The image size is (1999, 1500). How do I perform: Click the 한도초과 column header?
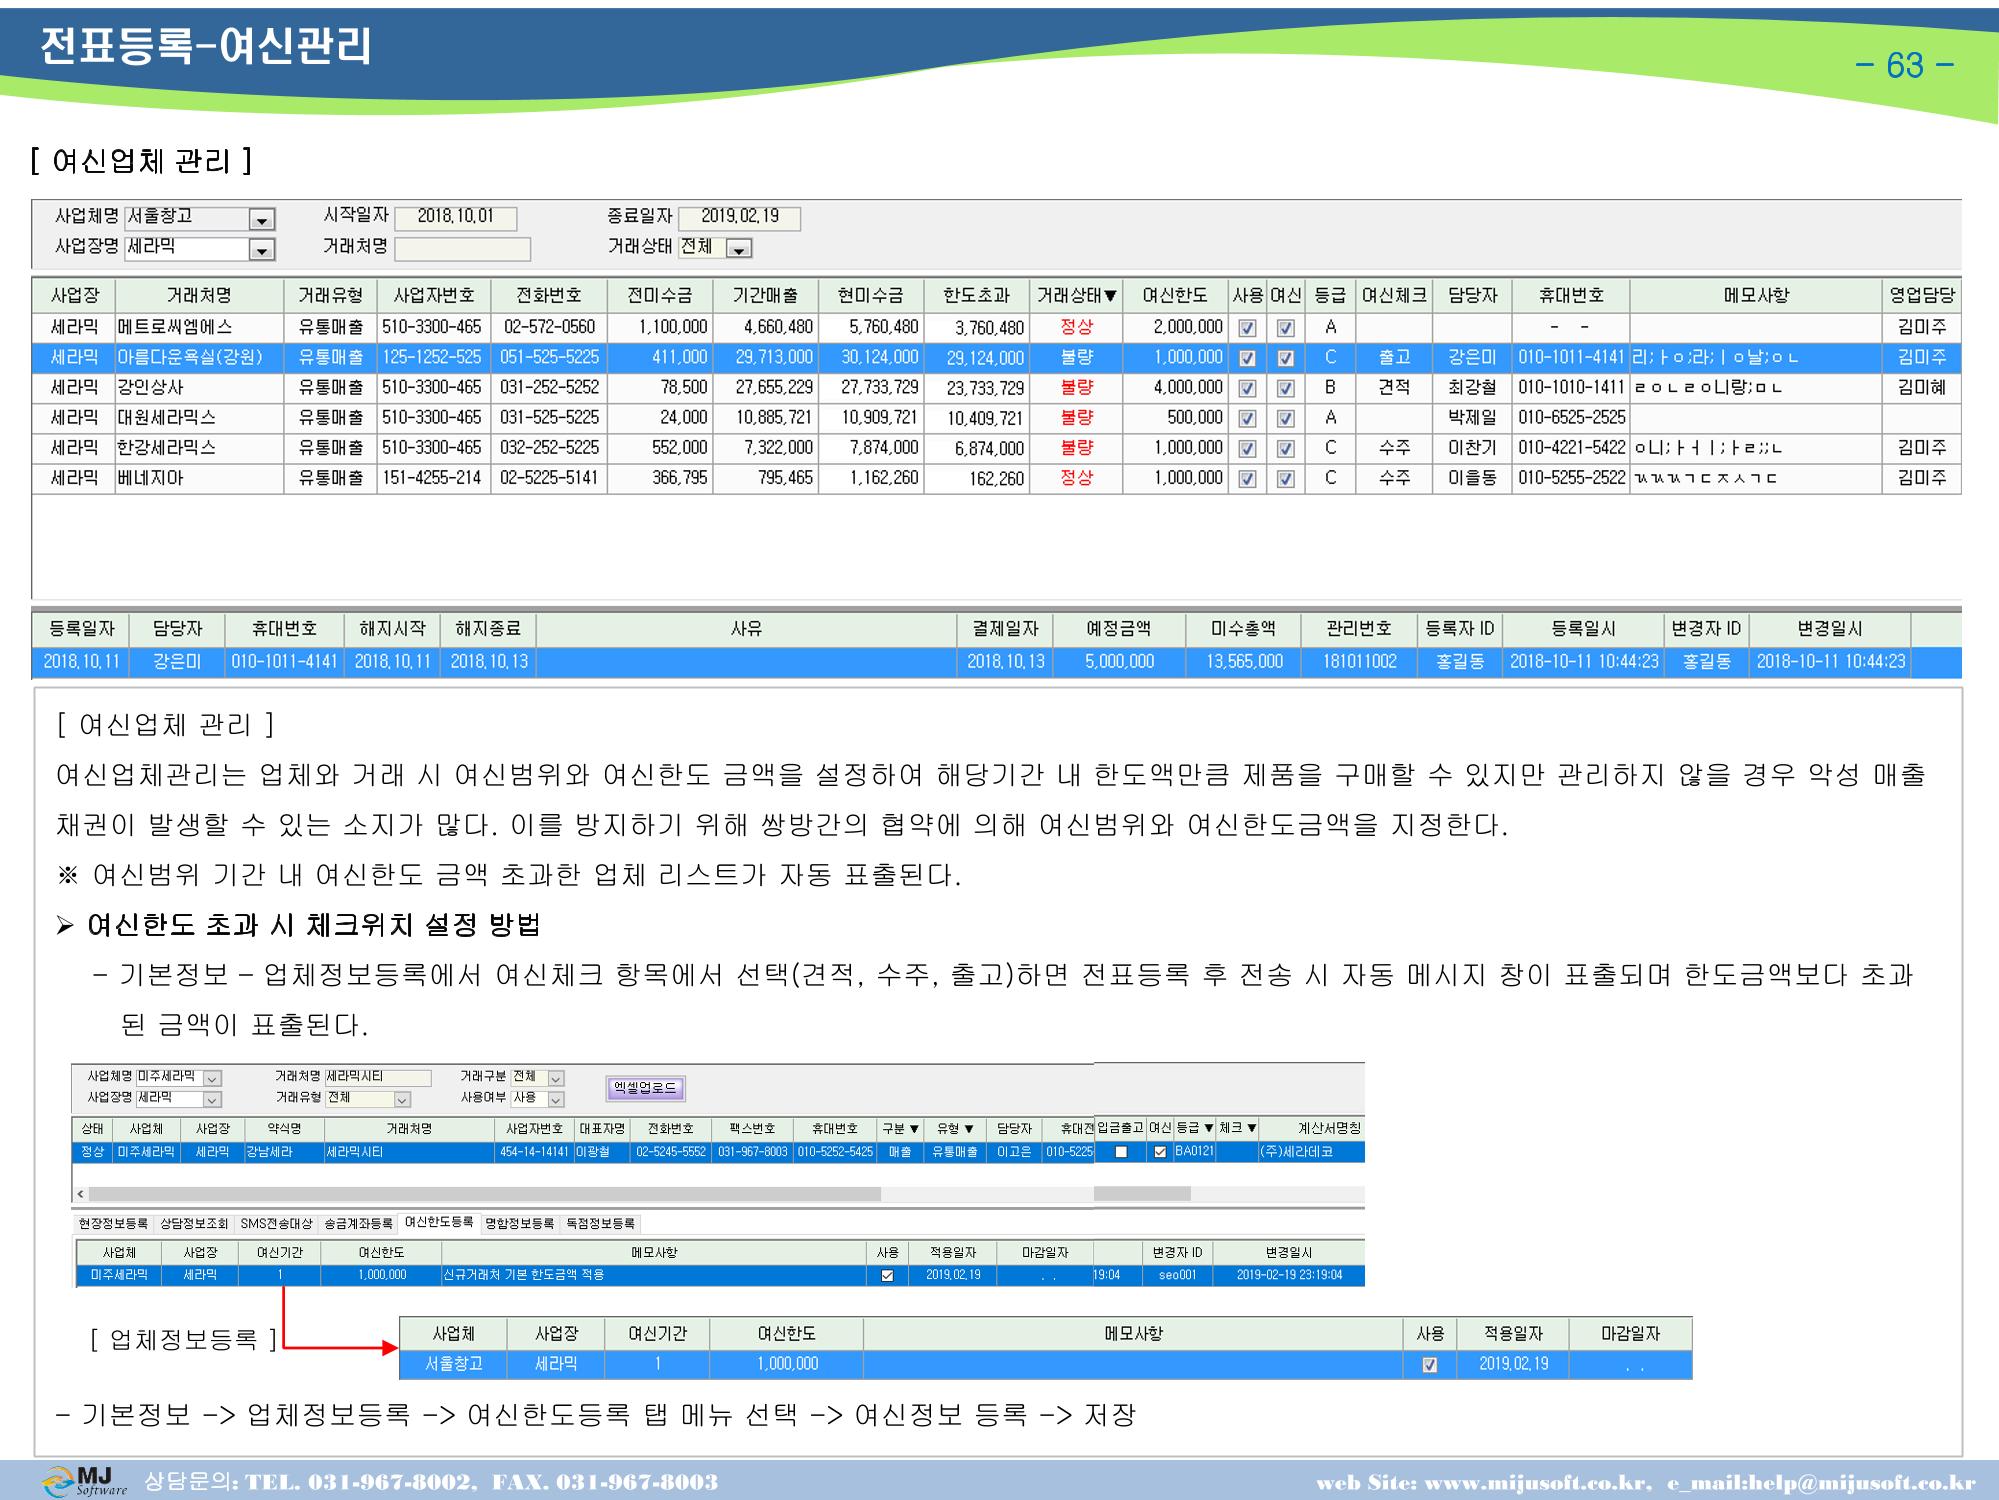[x=976, y=296]
